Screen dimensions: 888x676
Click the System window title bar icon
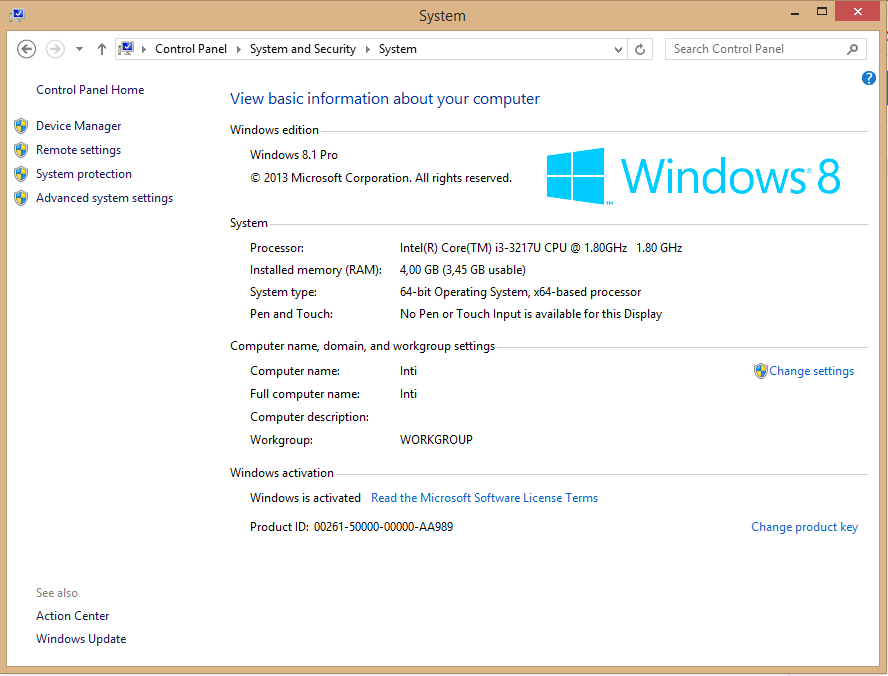[17, 15]
